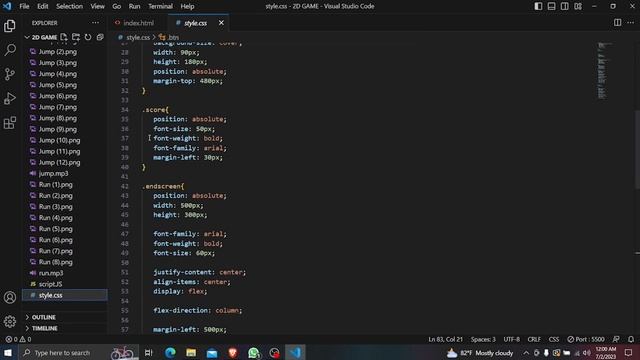The width and height of the screenshot is (640, 360).
Task: Change indentation via Spaces: 3
Action: pyautogui.click(x=483, y=339)
